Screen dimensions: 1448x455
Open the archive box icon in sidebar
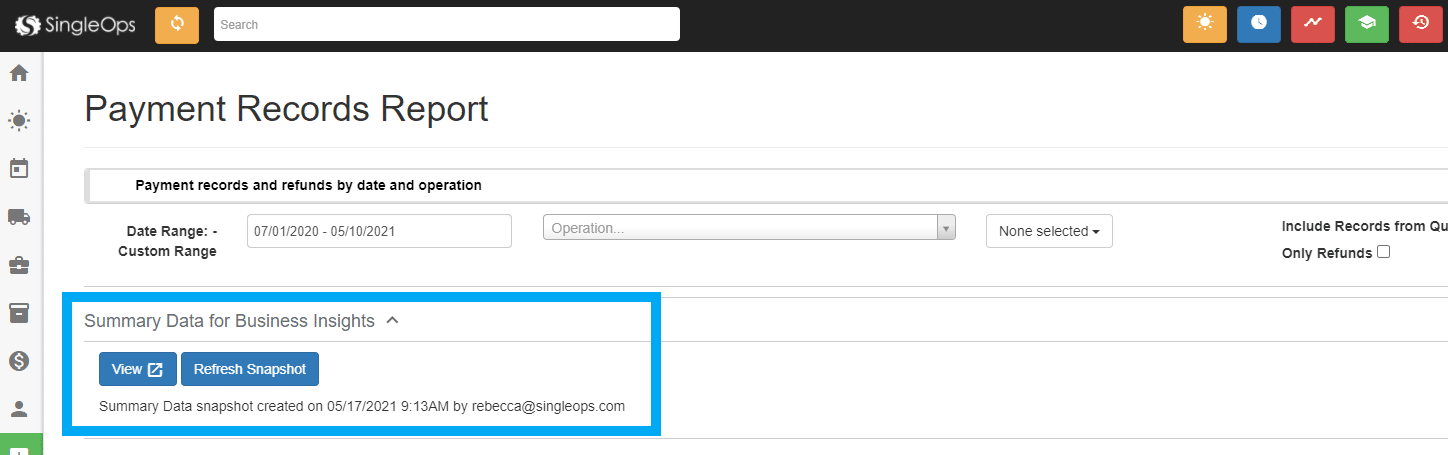(19, 313)
